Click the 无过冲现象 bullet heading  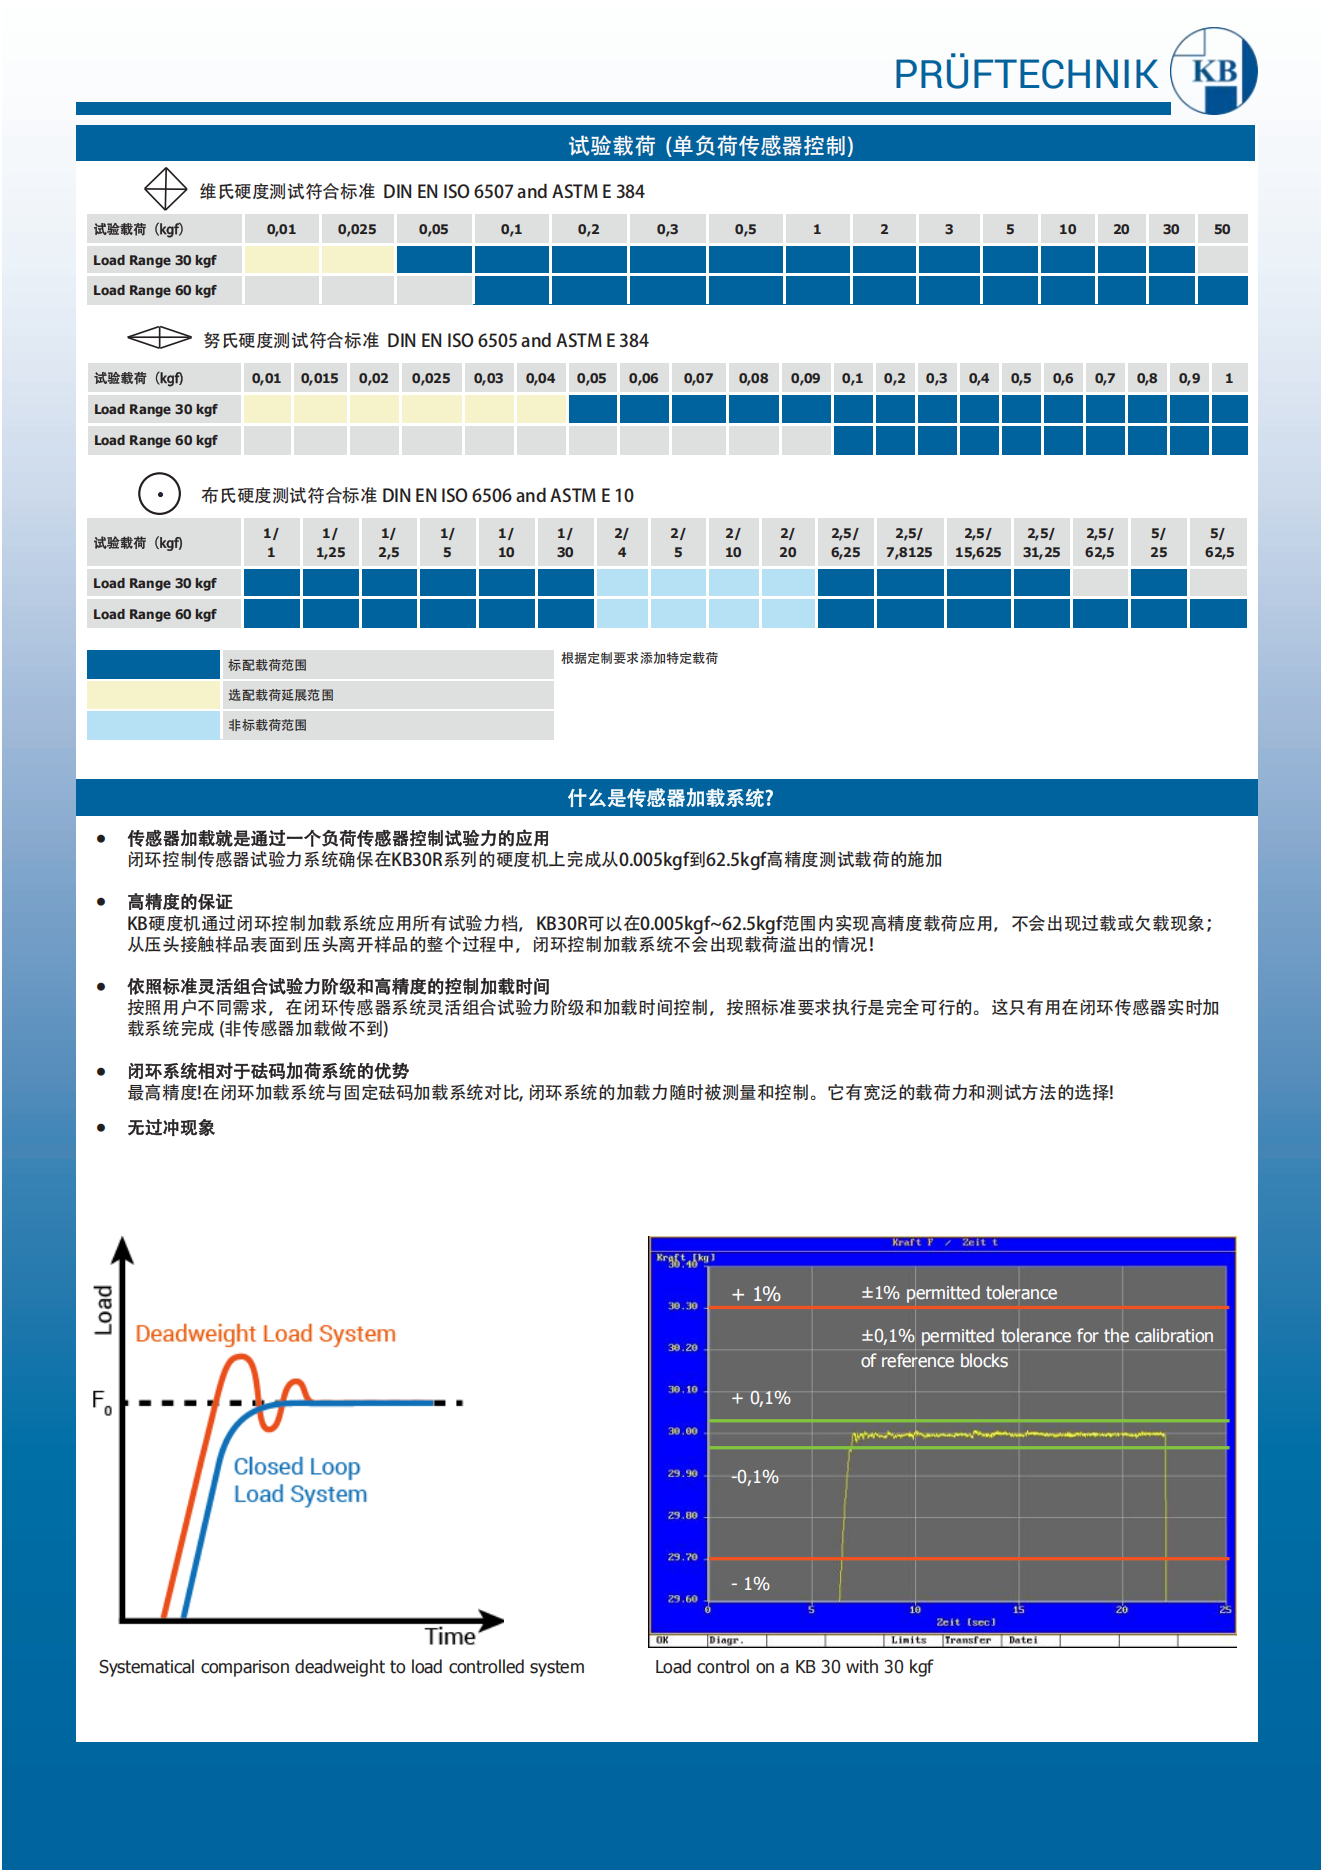point(171,1128)
